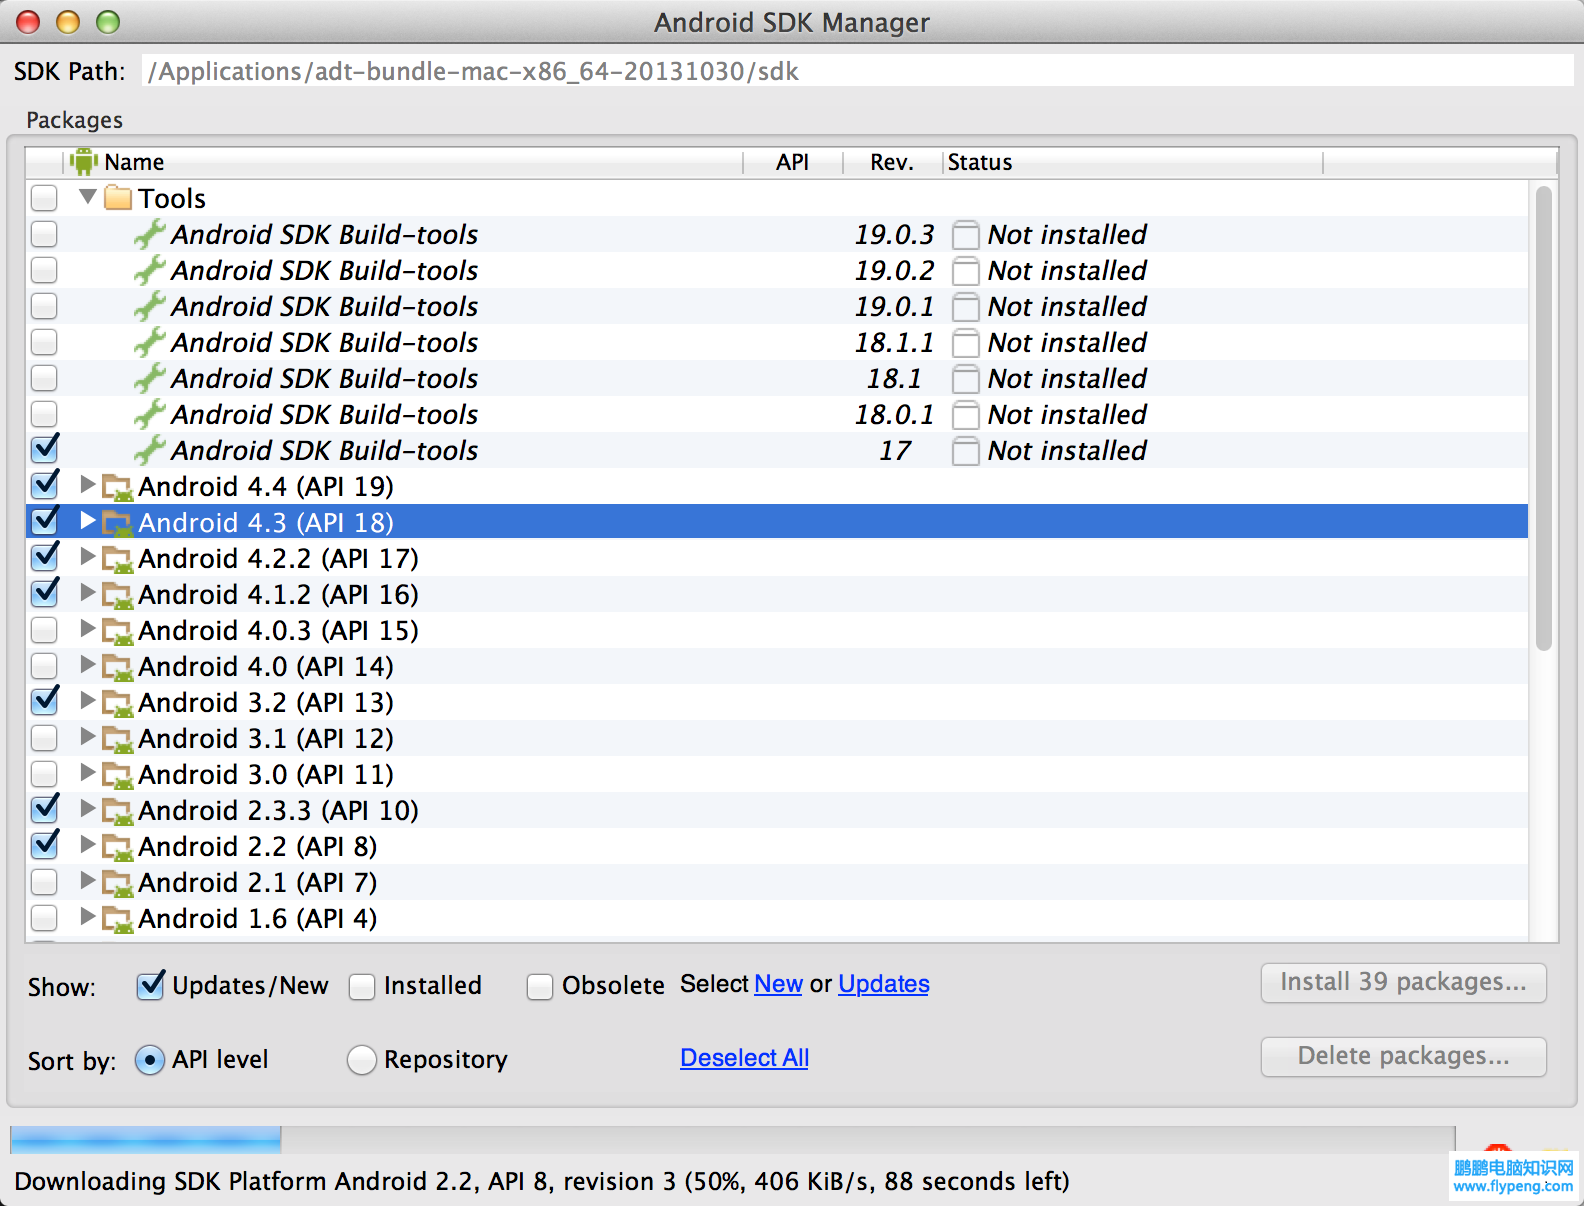
Task: Uncheck Android 4.4 (API 19) checkbox
Action: pyautogui.click(x=44, y=485)
